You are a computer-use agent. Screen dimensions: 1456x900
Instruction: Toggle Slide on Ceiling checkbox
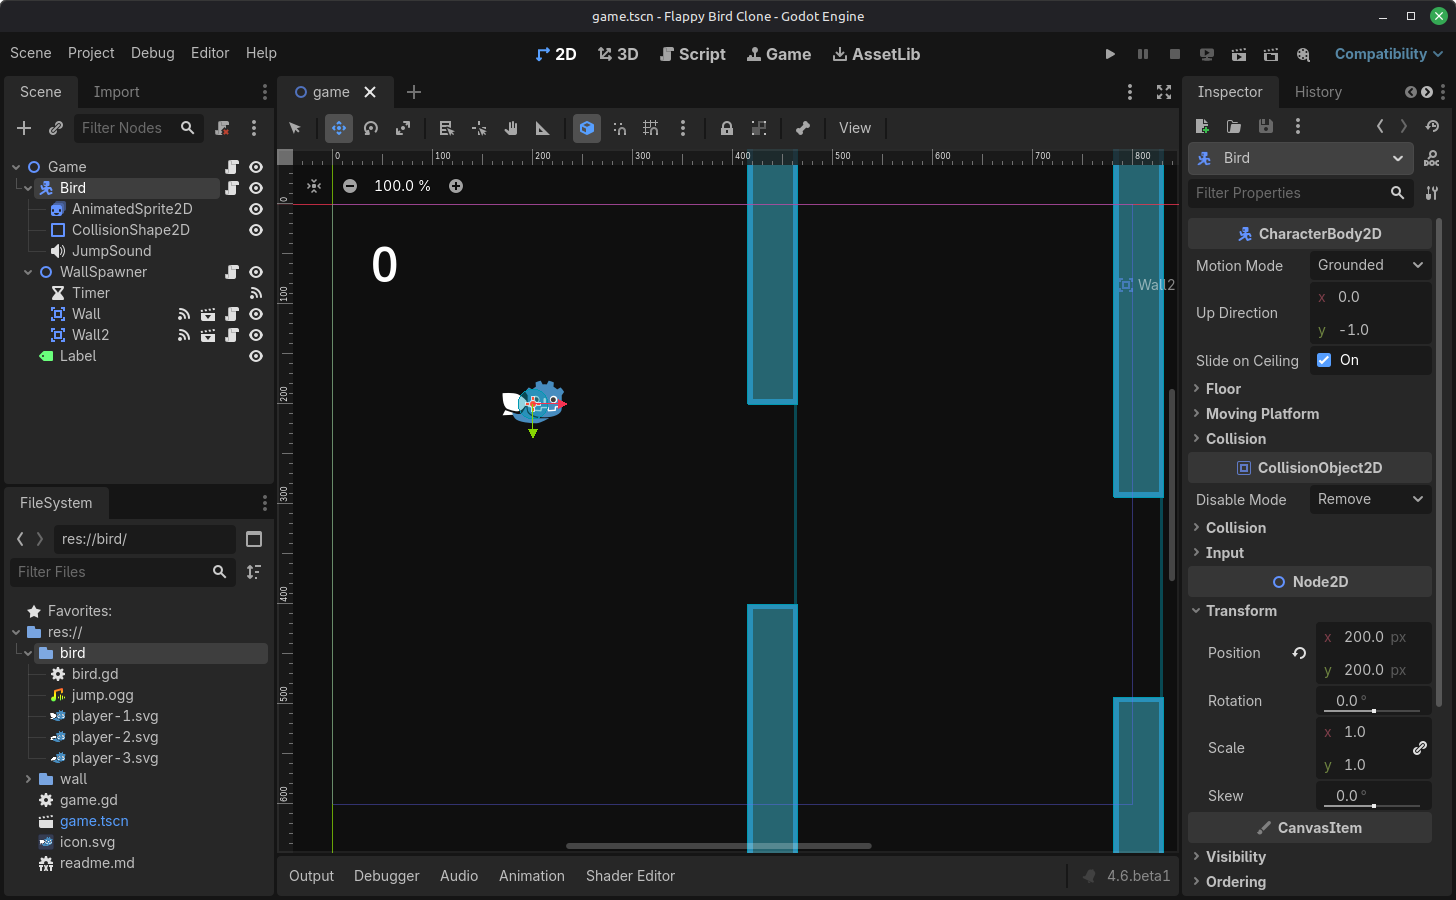1324,360
